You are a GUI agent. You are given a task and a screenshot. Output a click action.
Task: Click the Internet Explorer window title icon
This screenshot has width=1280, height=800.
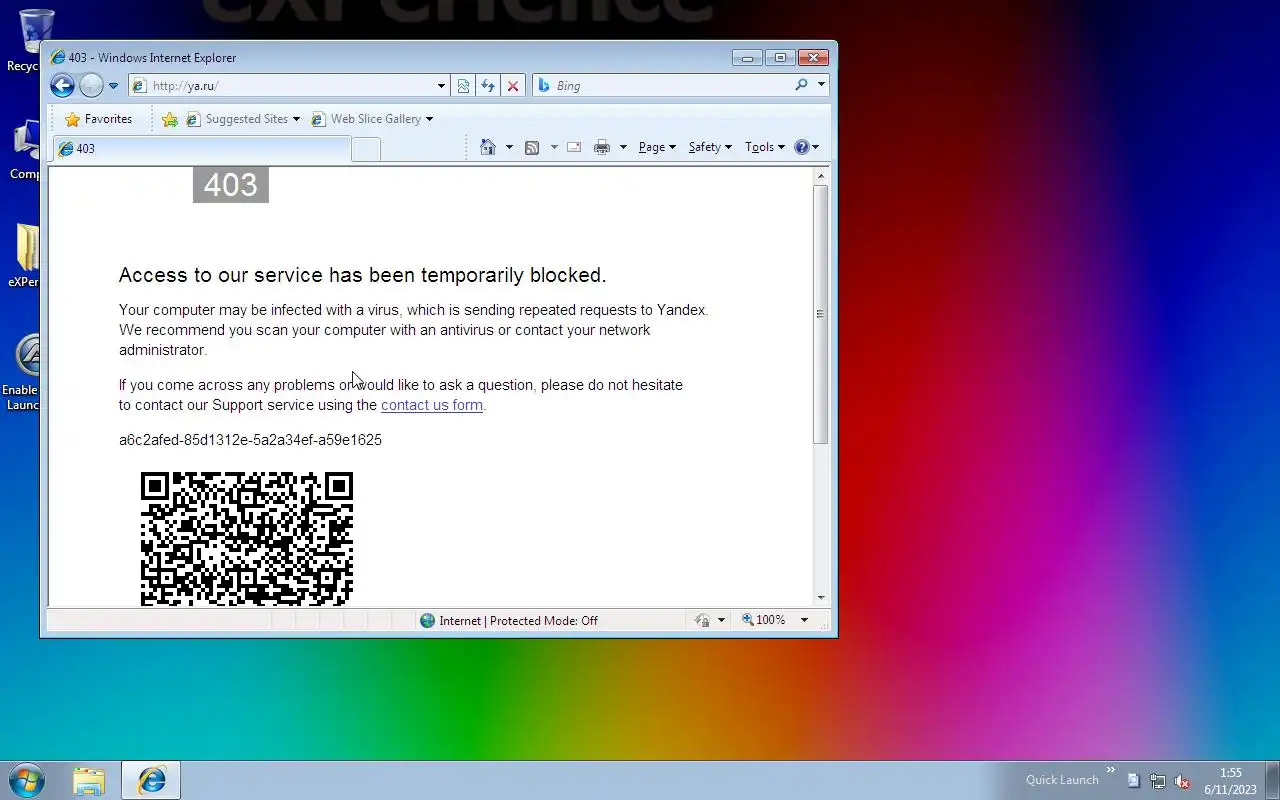58,57
